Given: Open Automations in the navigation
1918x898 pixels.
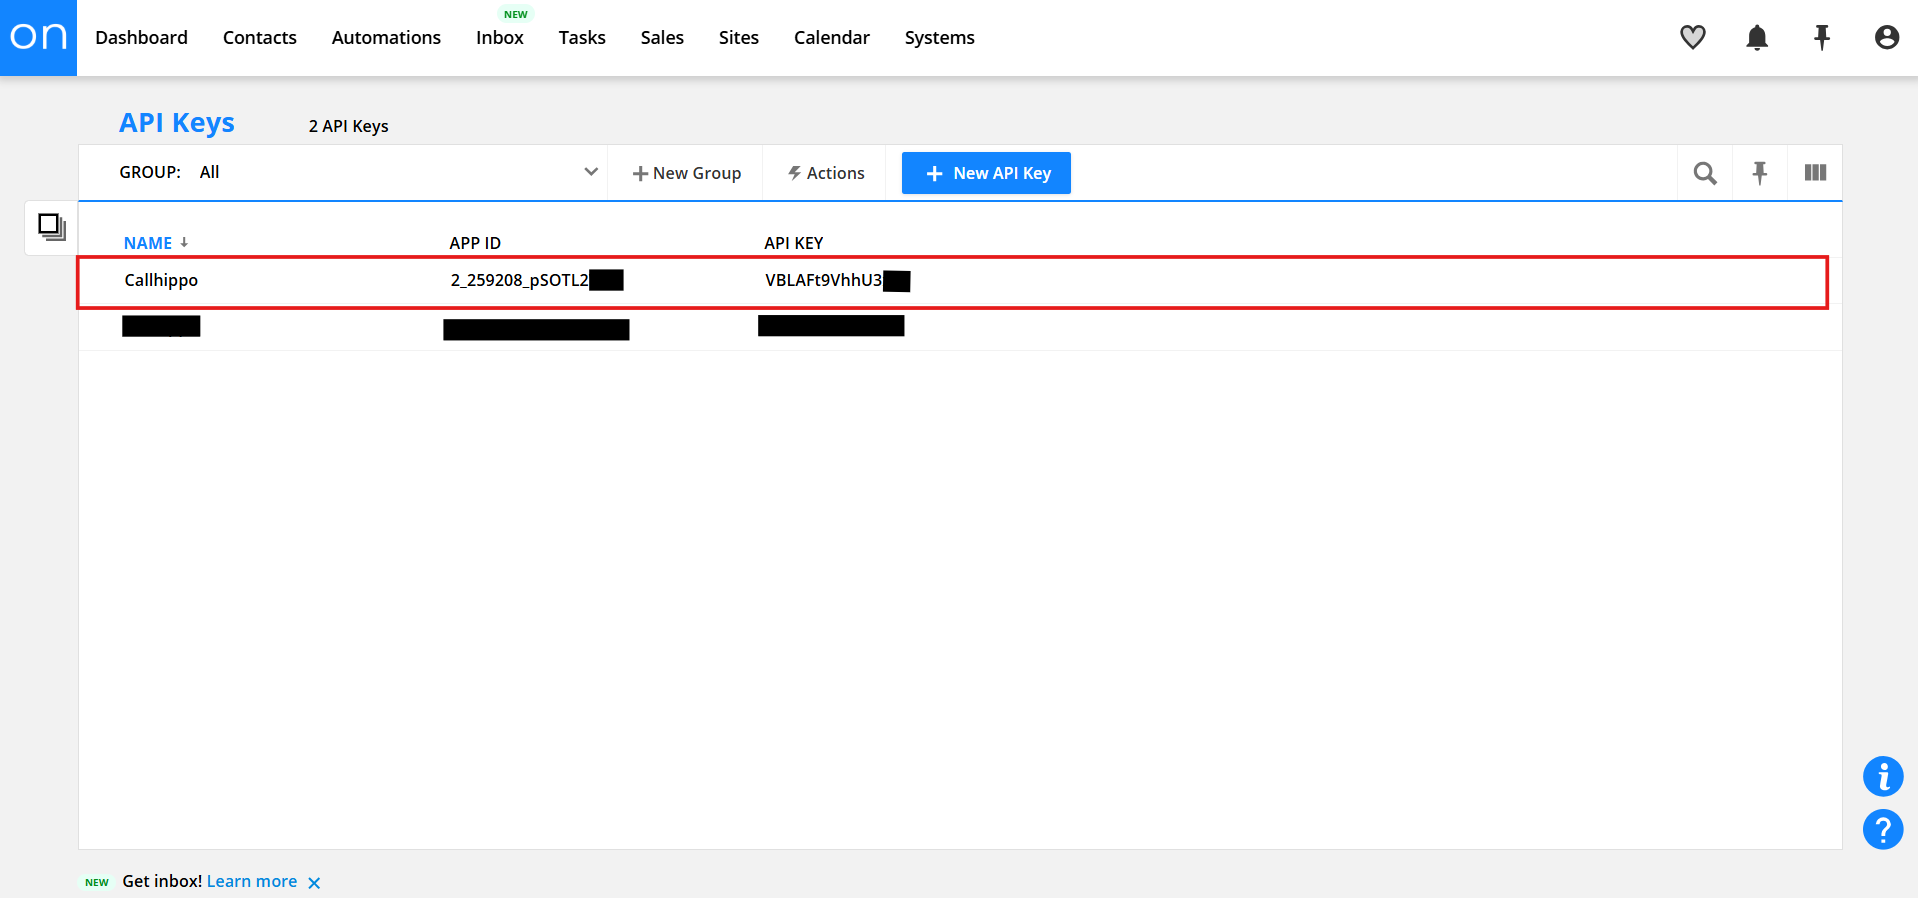Looking at the screenshot, I should [386, 38].
